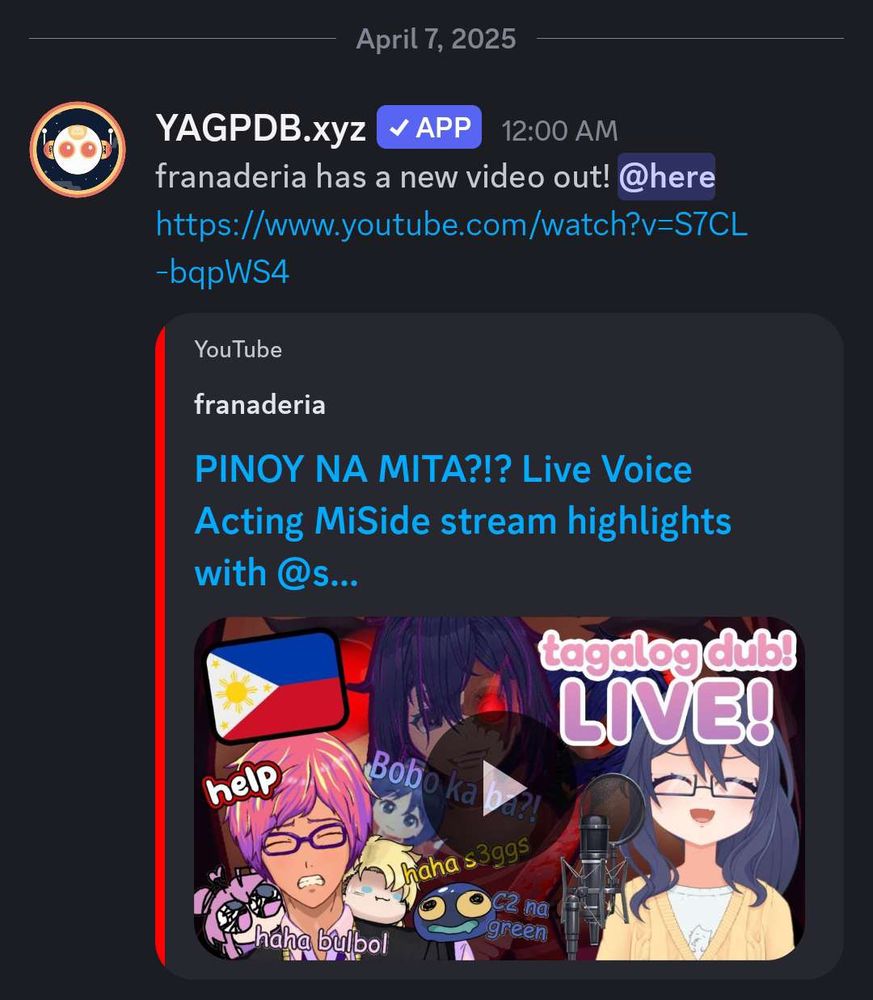The height and width of the screenshot is (1000, 873).
Task: Click the April 7, 2025 date divider
Action: (436, 39)
